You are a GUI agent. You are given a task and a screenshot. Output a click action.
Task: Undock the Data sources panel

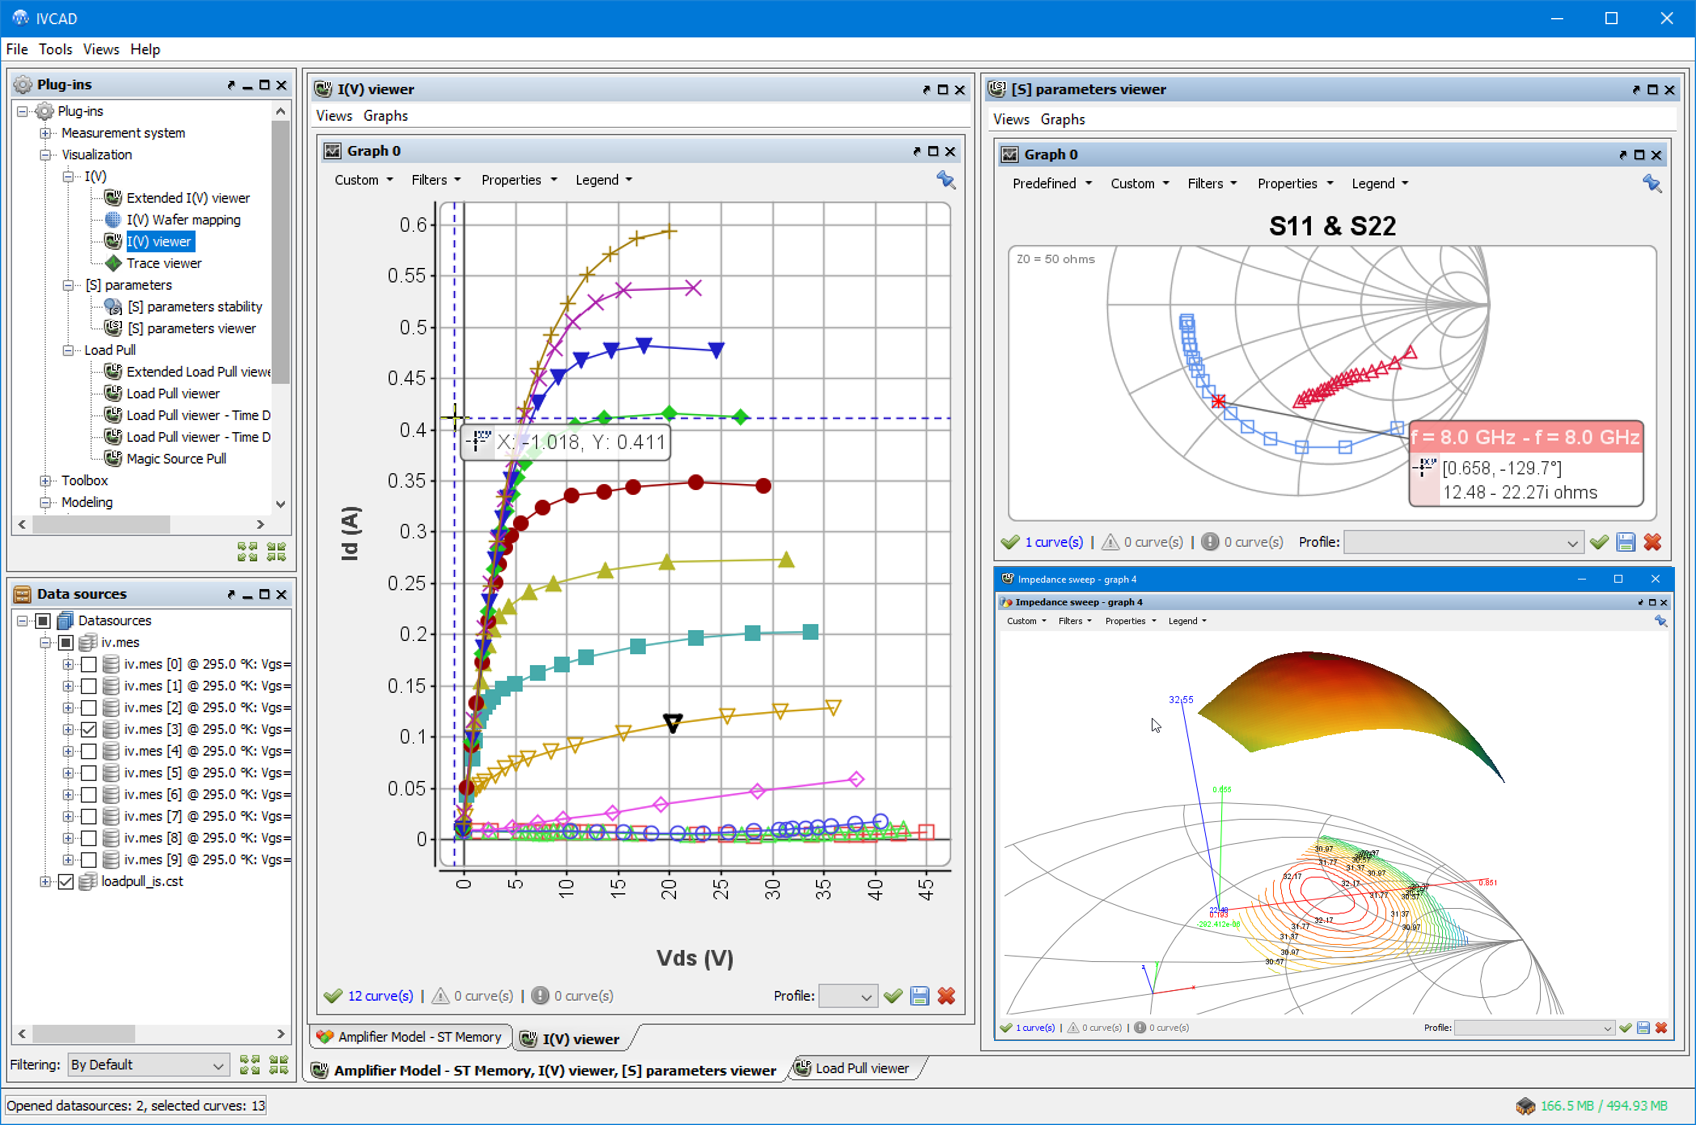coord(230,594)
